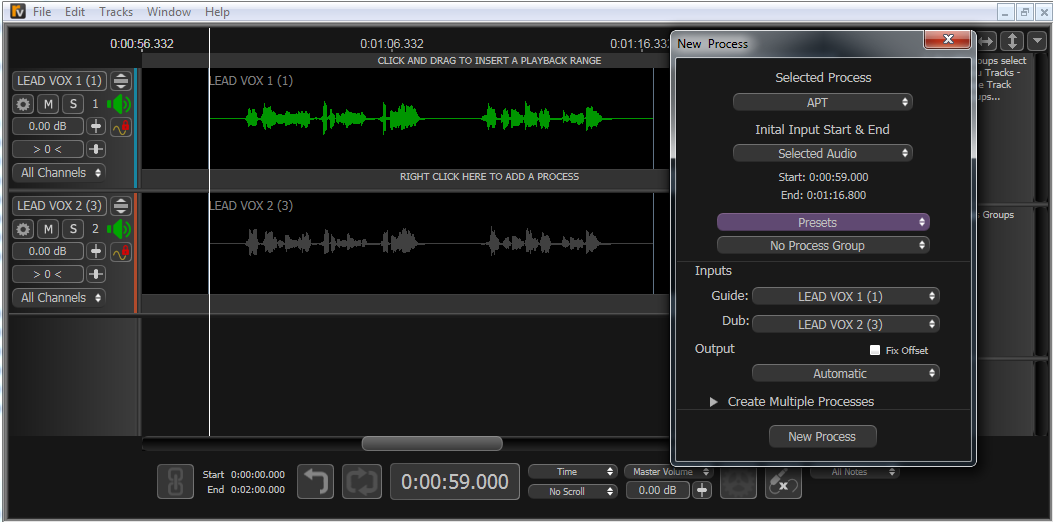The width and height of the screenshot is (1053, 522).
Task: Open the Tracks menu
Action: [115, 12]
